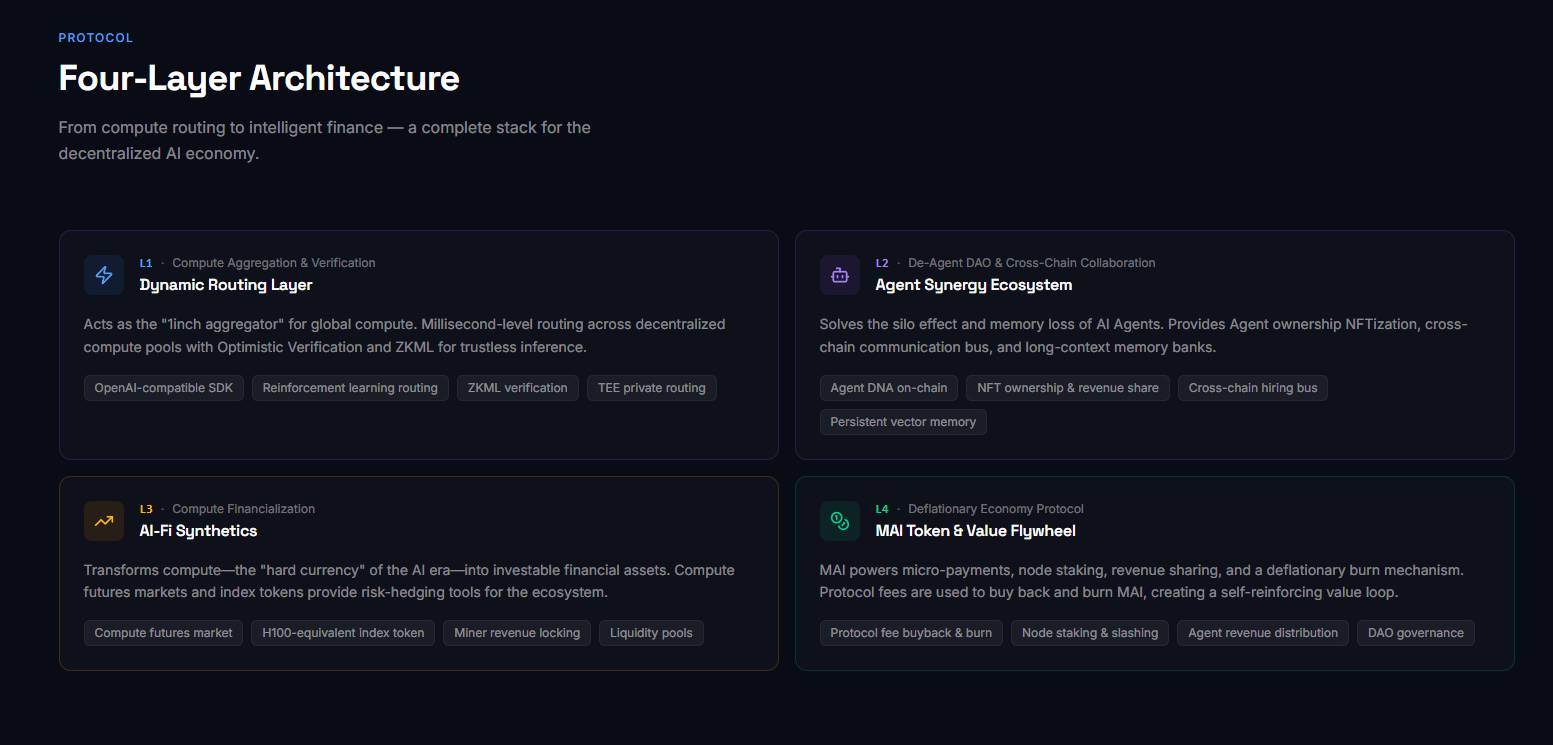Click the PROTOCOL section label

(x=96, y=38)
